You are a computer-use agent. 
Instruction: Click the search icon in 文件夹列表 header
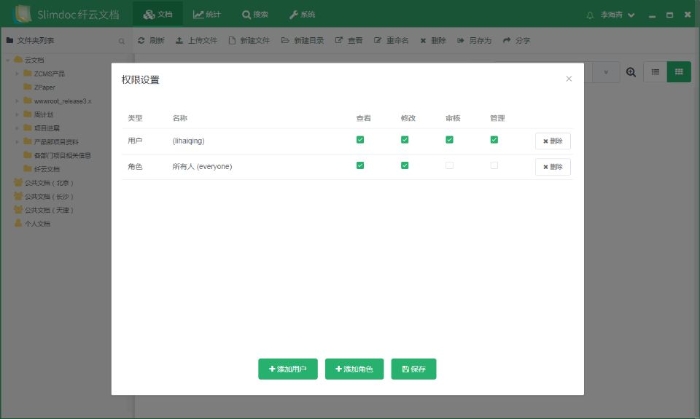[122, 41]
